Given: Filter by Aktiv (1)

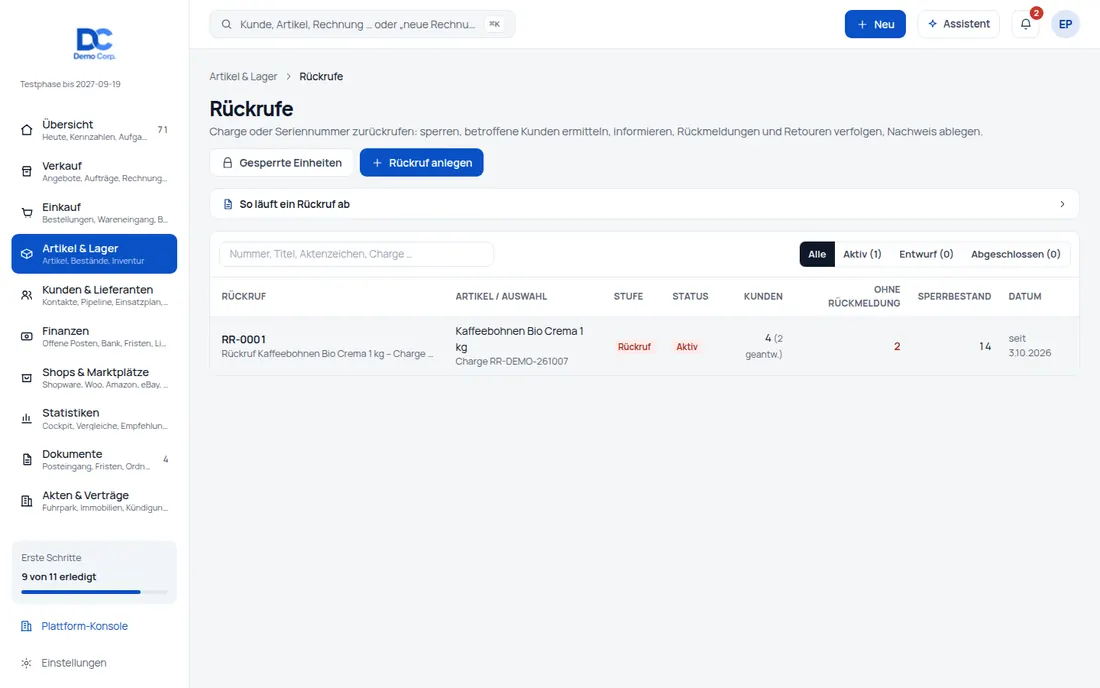Looking at the screenshot, I should coord(862,254).
